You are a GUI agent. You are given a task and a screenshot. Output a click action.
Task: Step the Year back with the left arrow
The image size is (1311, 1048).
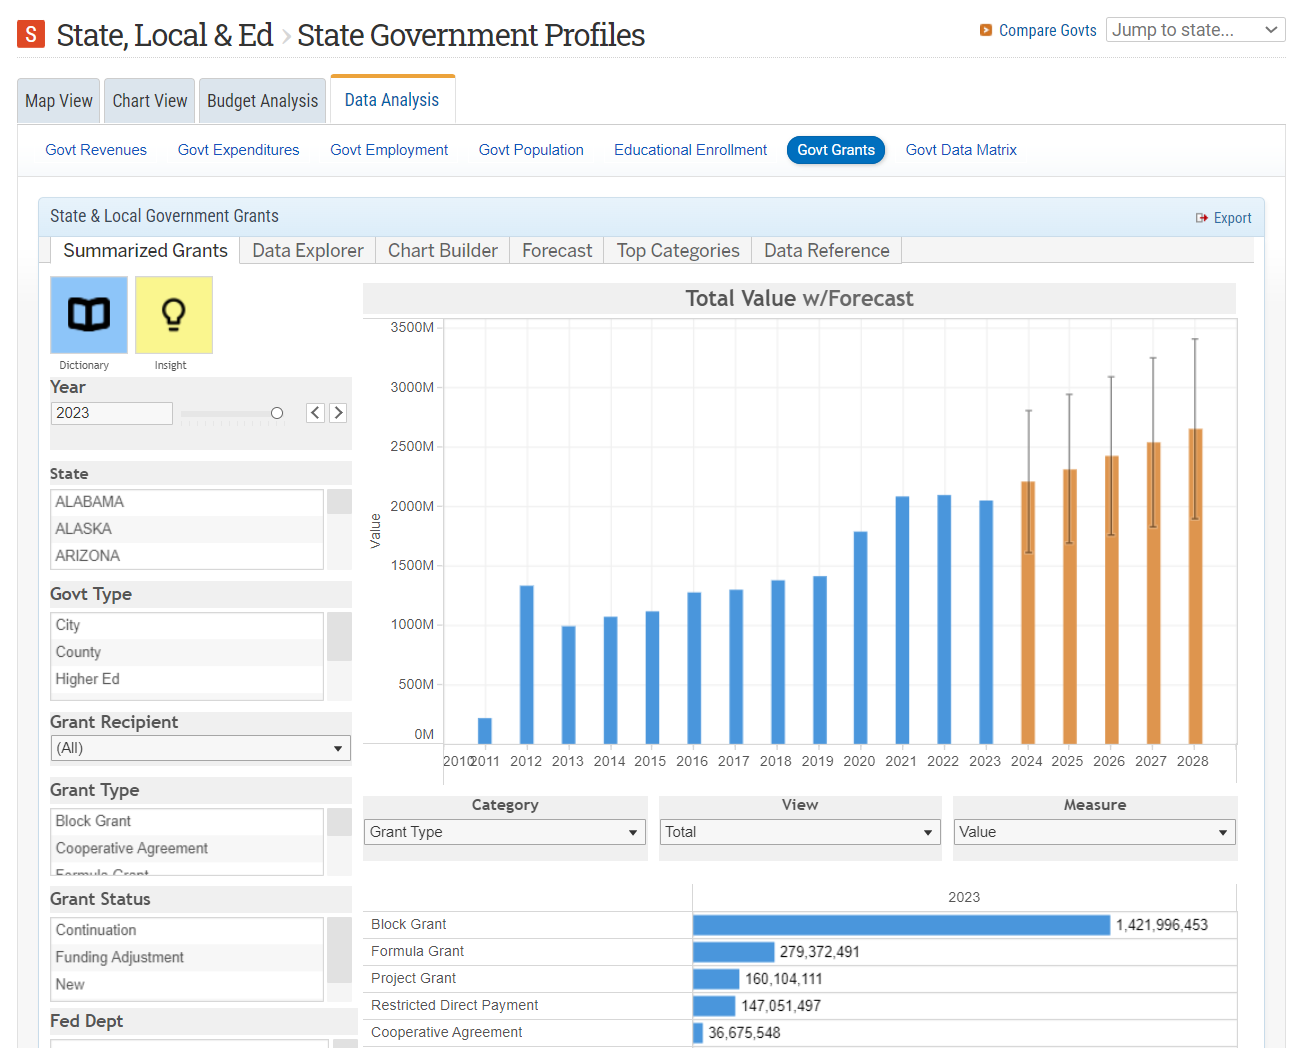click(x=315, y=412)
